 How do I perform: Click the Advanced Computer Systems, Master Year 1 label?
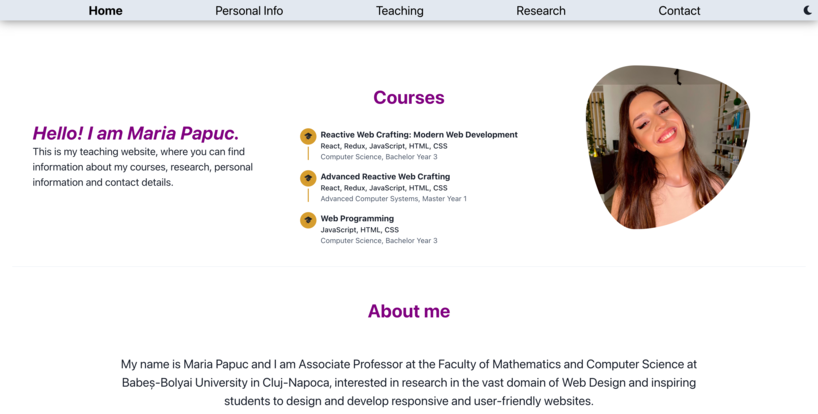[x=393, y=199]
